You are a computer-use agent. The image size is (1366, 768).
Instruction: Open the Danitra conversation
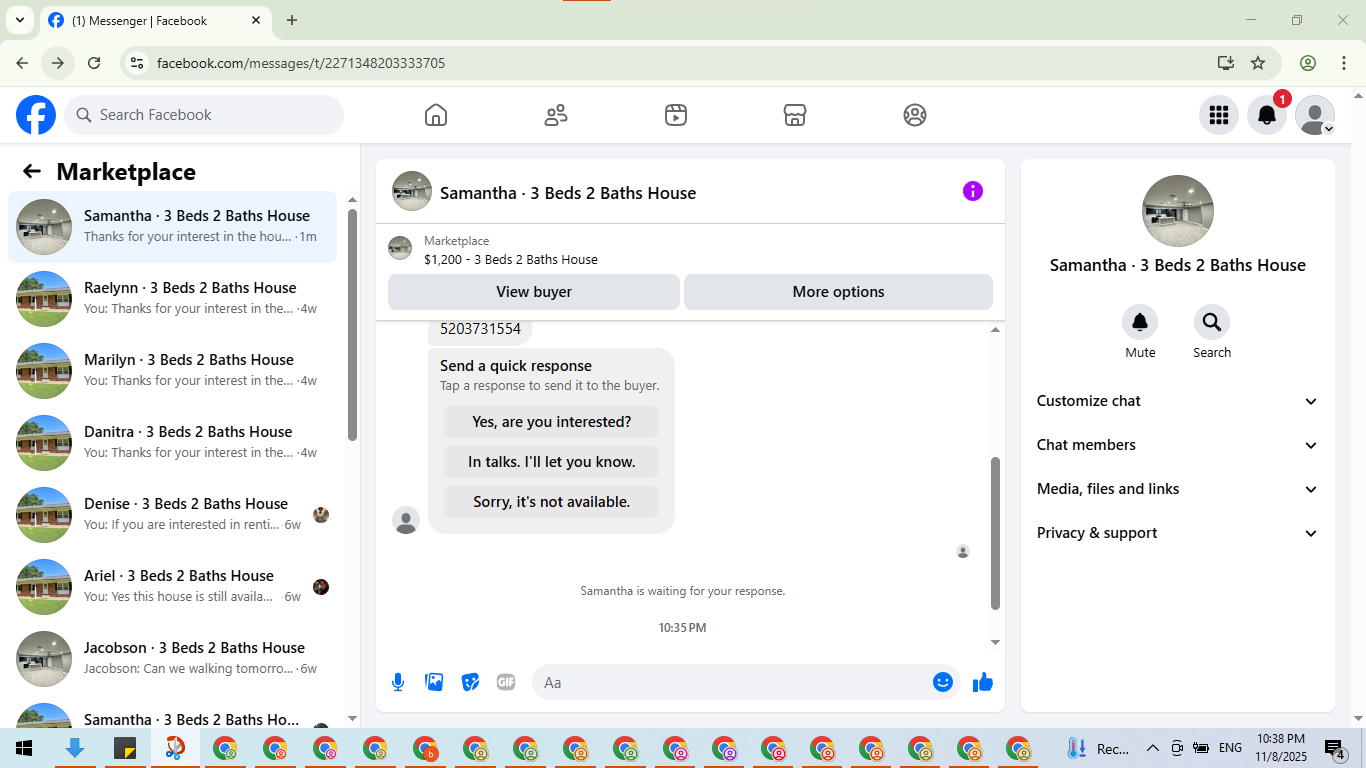pyautogui.click(x=173, y=443)
